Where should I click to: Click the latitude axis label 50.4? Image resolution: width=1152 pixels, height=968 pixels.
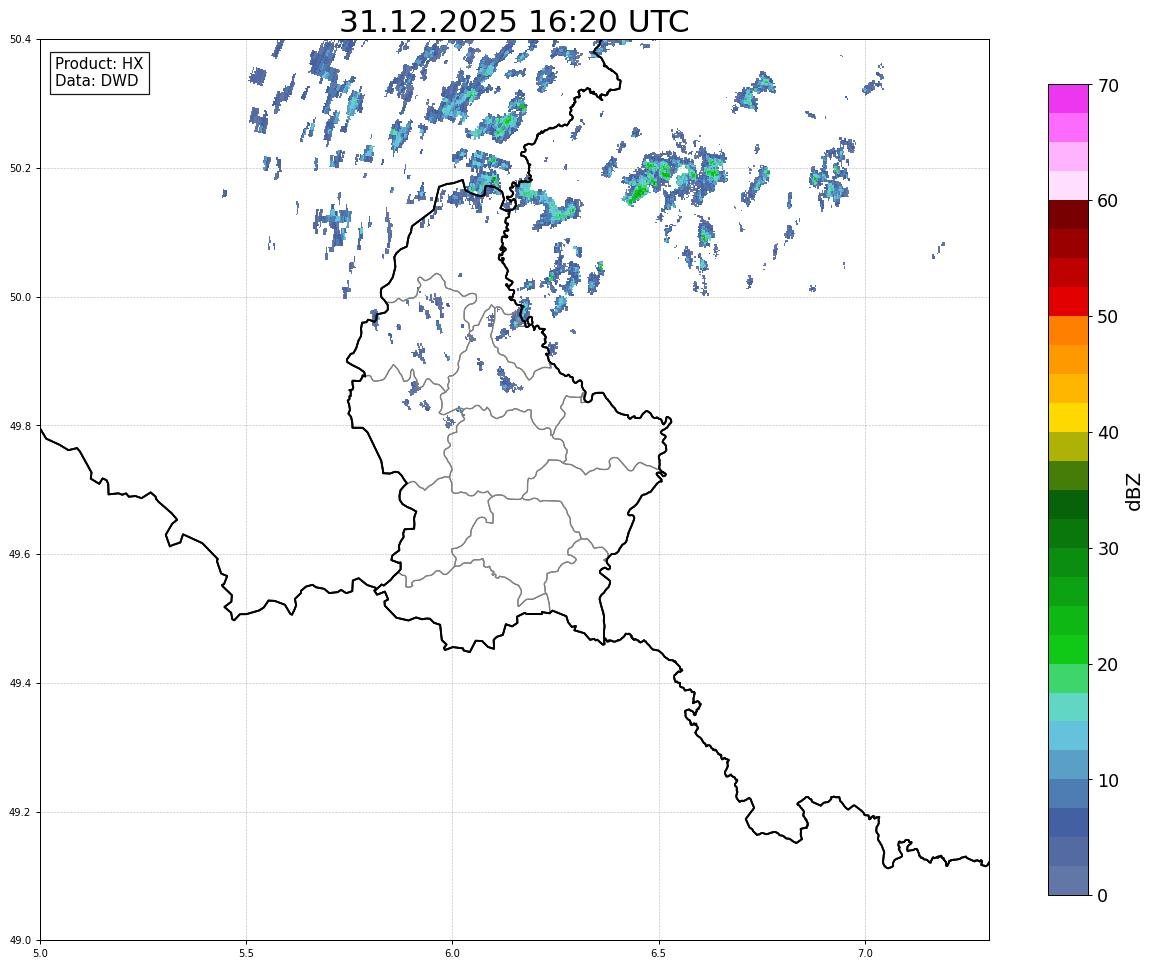(x=19, y=39)
